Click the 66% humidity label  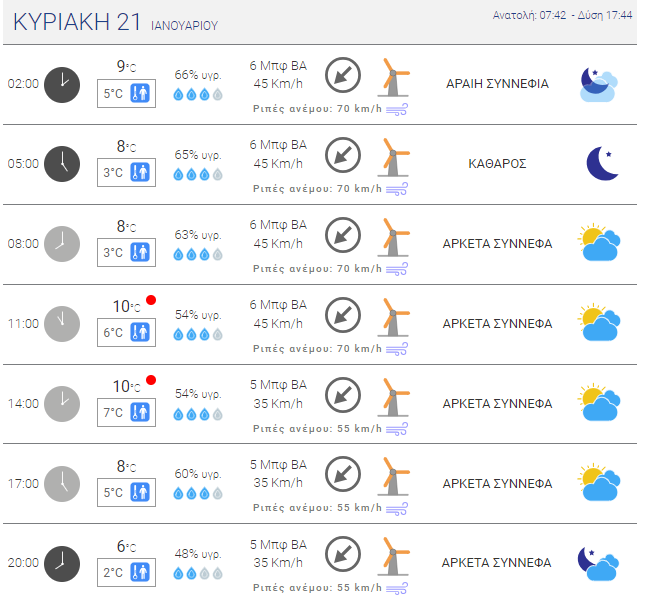[198, 75]
